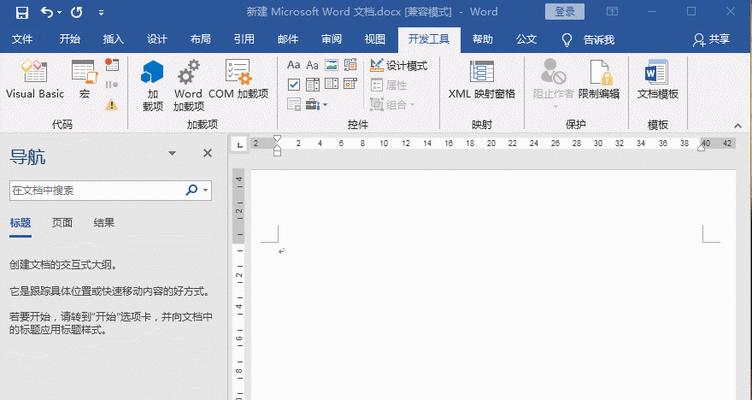Click inside the blank document page
The height and width of the screenshot is (400, 752).
[494, 285]
